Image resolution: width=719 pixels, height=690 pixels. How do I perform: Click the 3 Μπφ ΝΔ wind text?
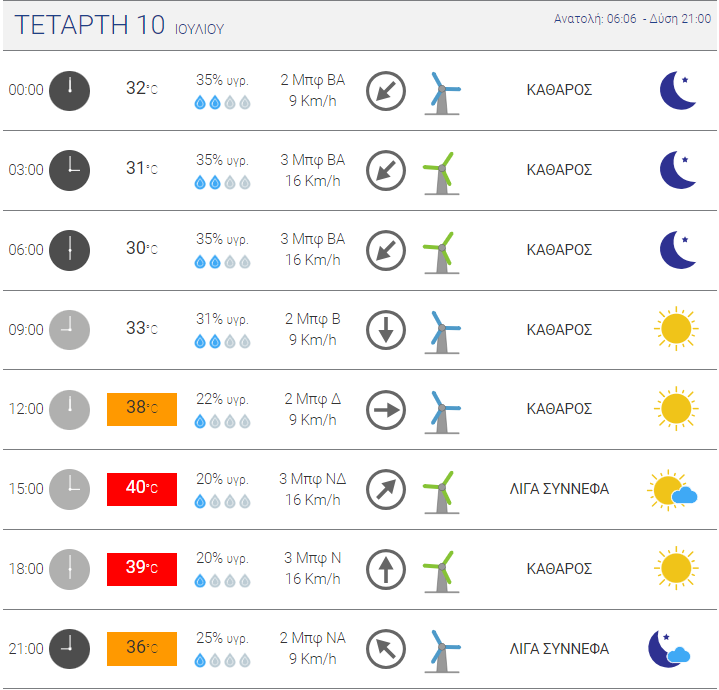point(312,479)
